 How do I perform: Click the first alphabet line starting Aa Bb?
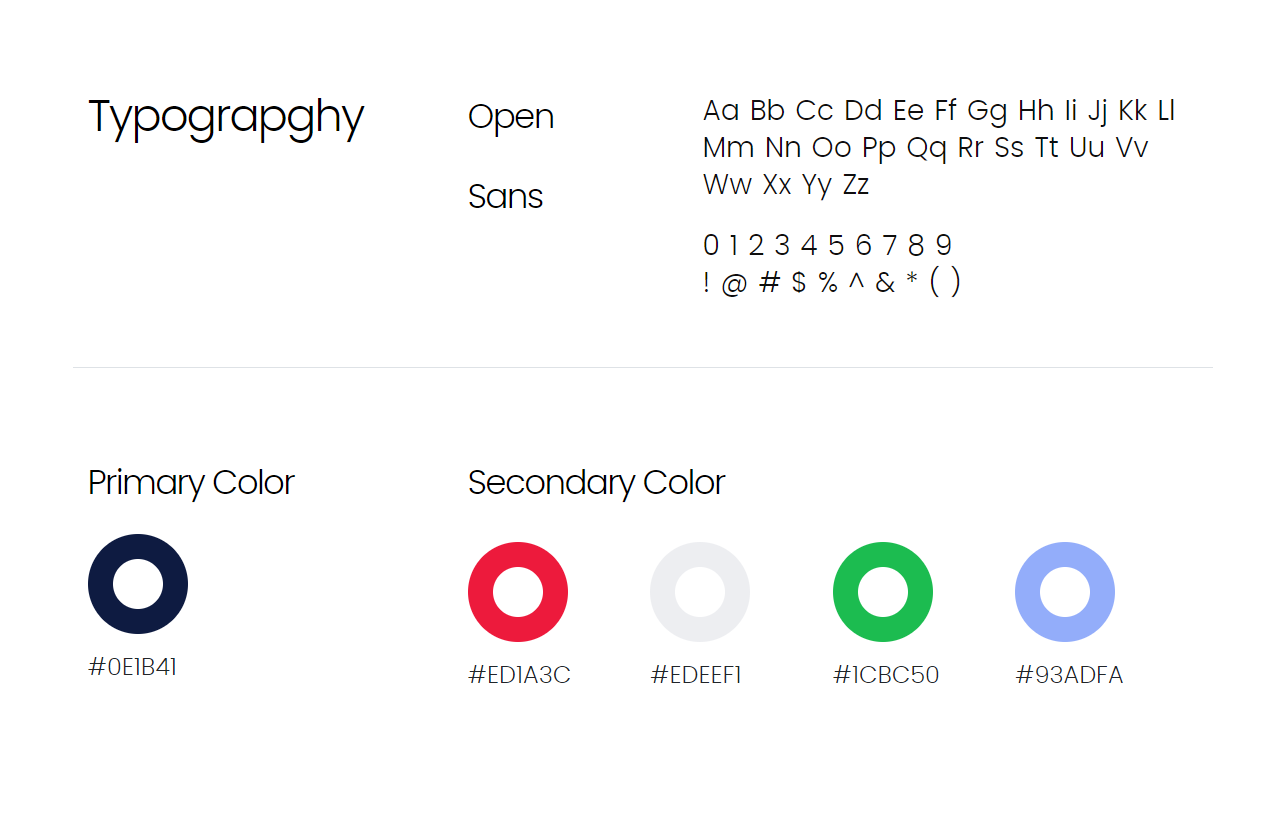[939, 110]
